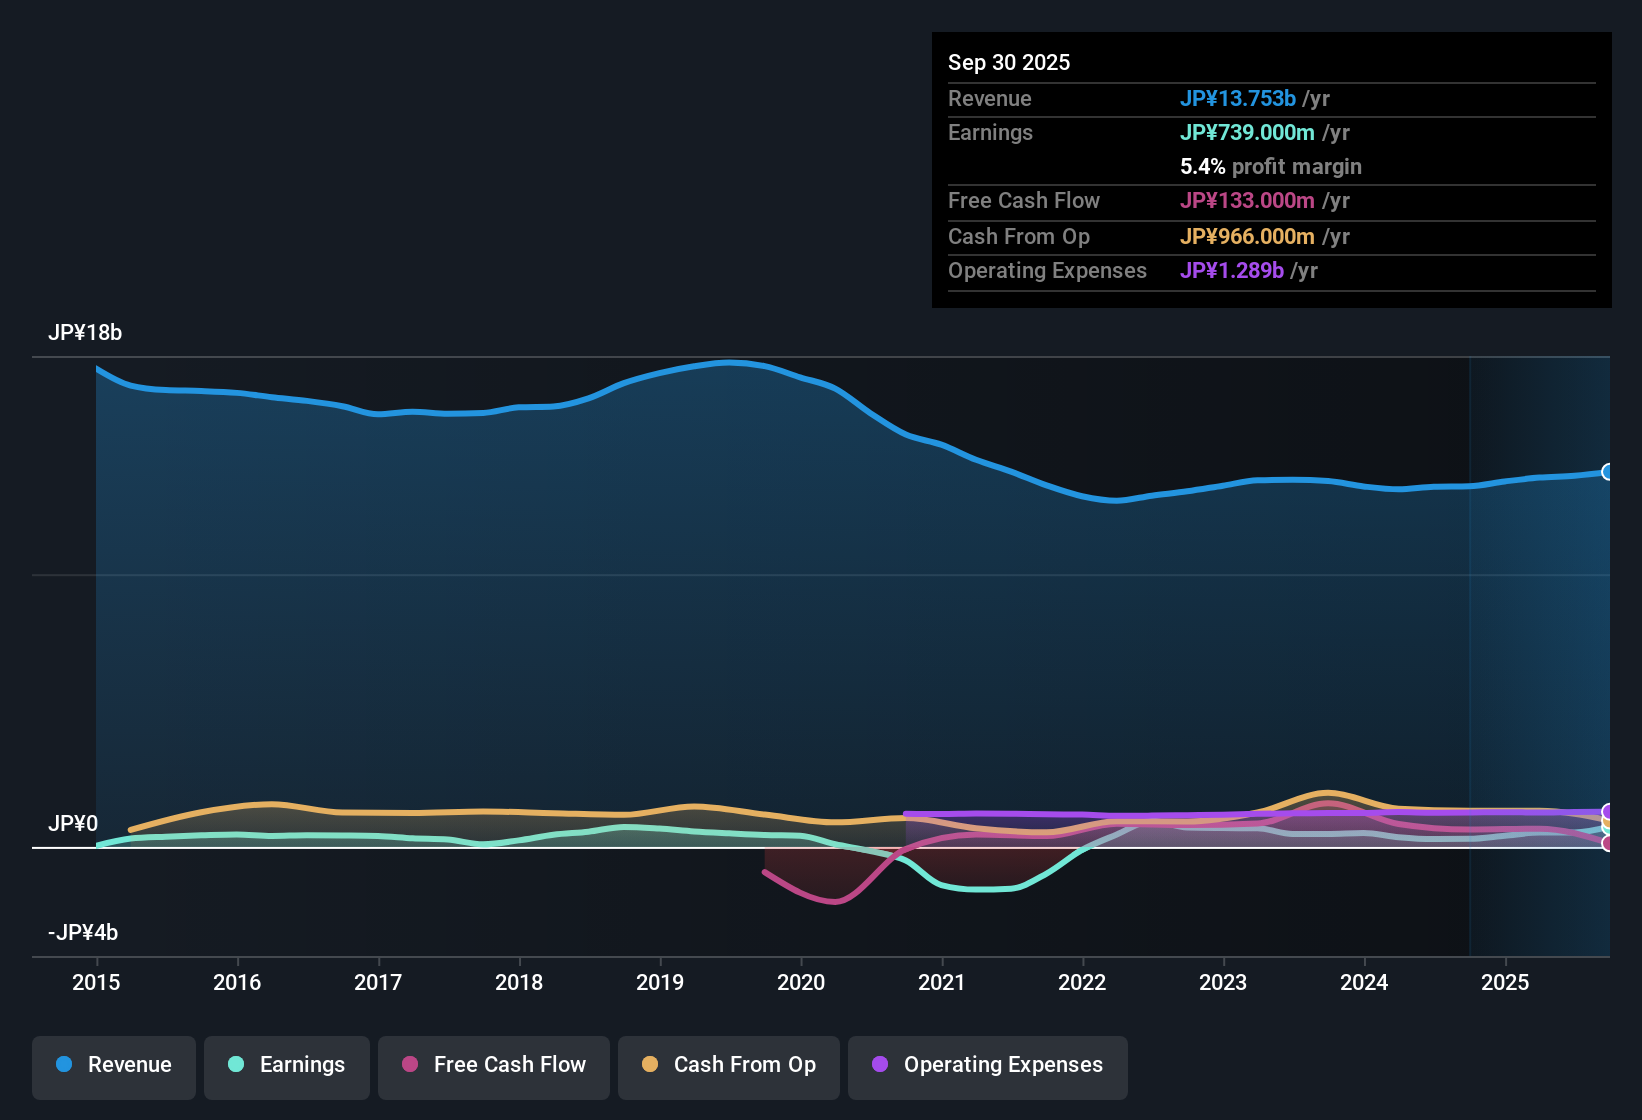
Task: Click the orange Cash From Op legend dot
Action: pos(651,1065)
